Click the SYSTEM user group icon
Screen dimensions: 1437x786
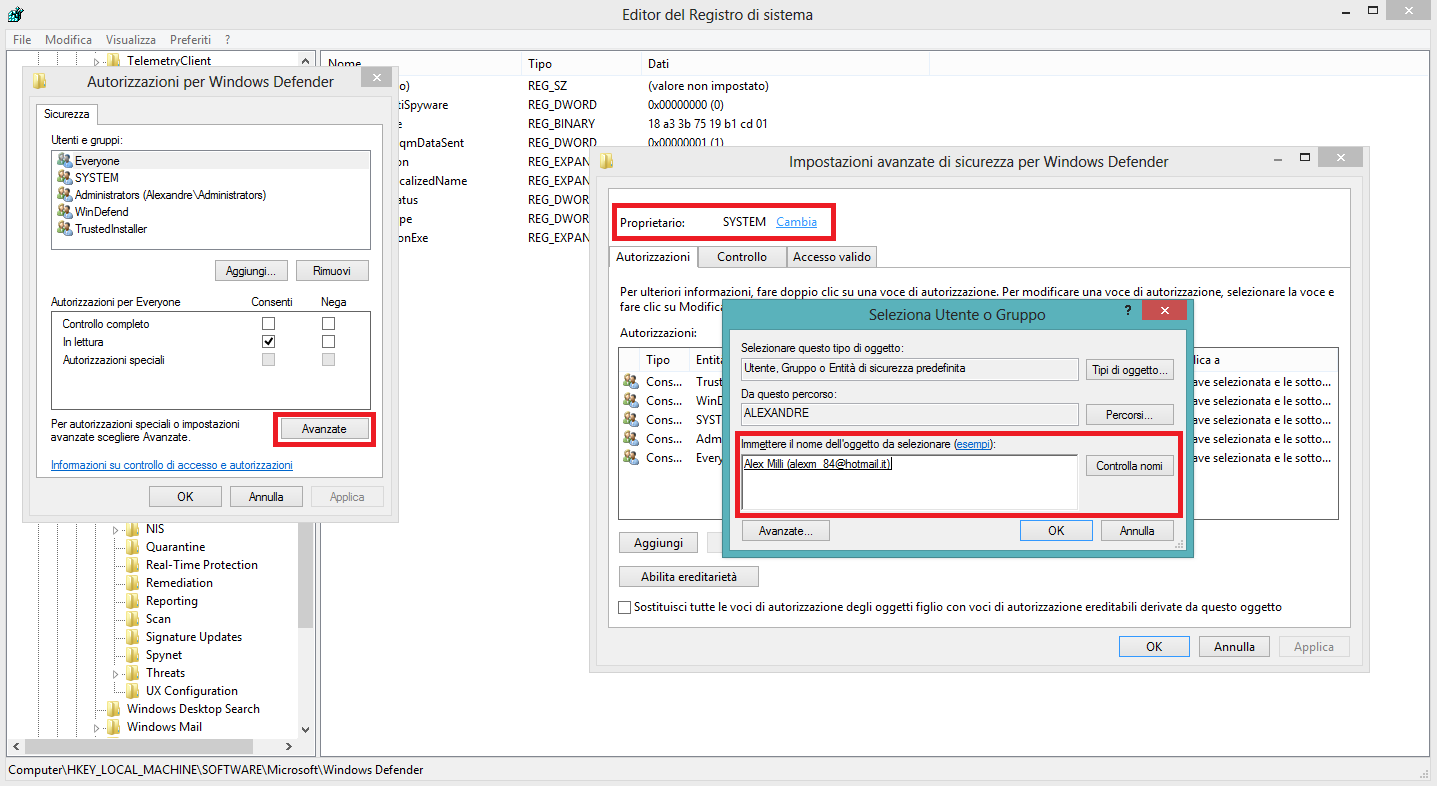pos(65,177)
